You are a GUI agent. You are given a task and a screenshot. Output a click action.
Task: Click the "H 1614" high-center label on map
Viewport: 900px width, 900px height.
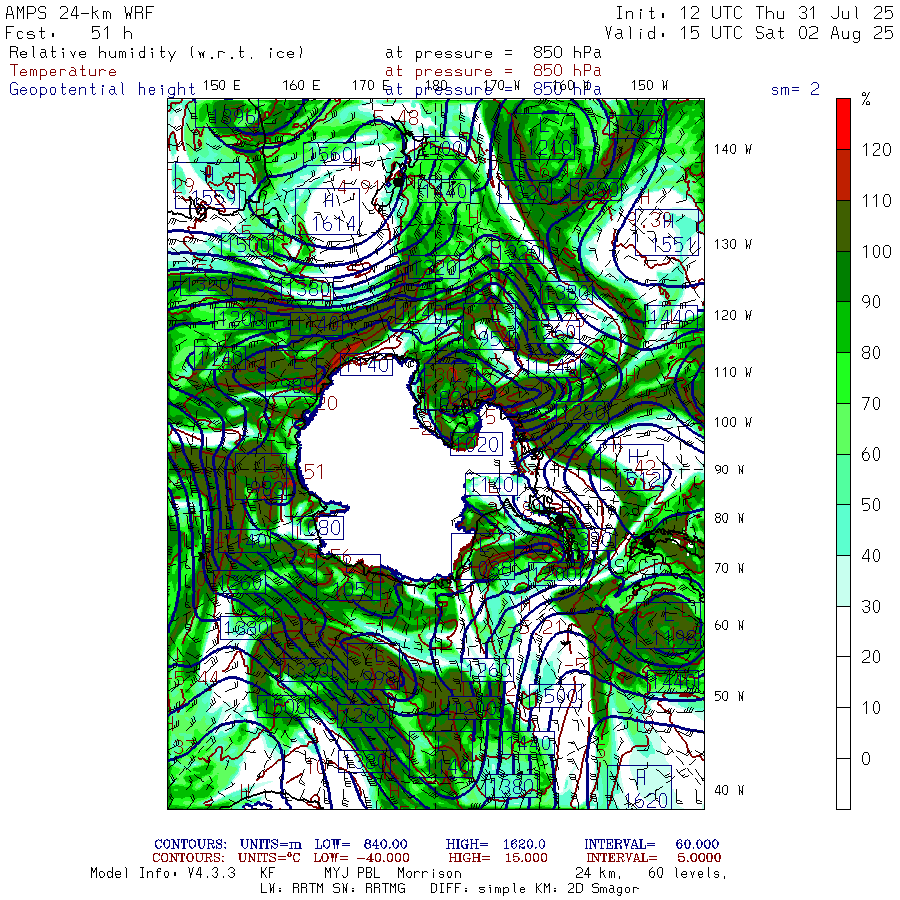(x=329, y=211)
